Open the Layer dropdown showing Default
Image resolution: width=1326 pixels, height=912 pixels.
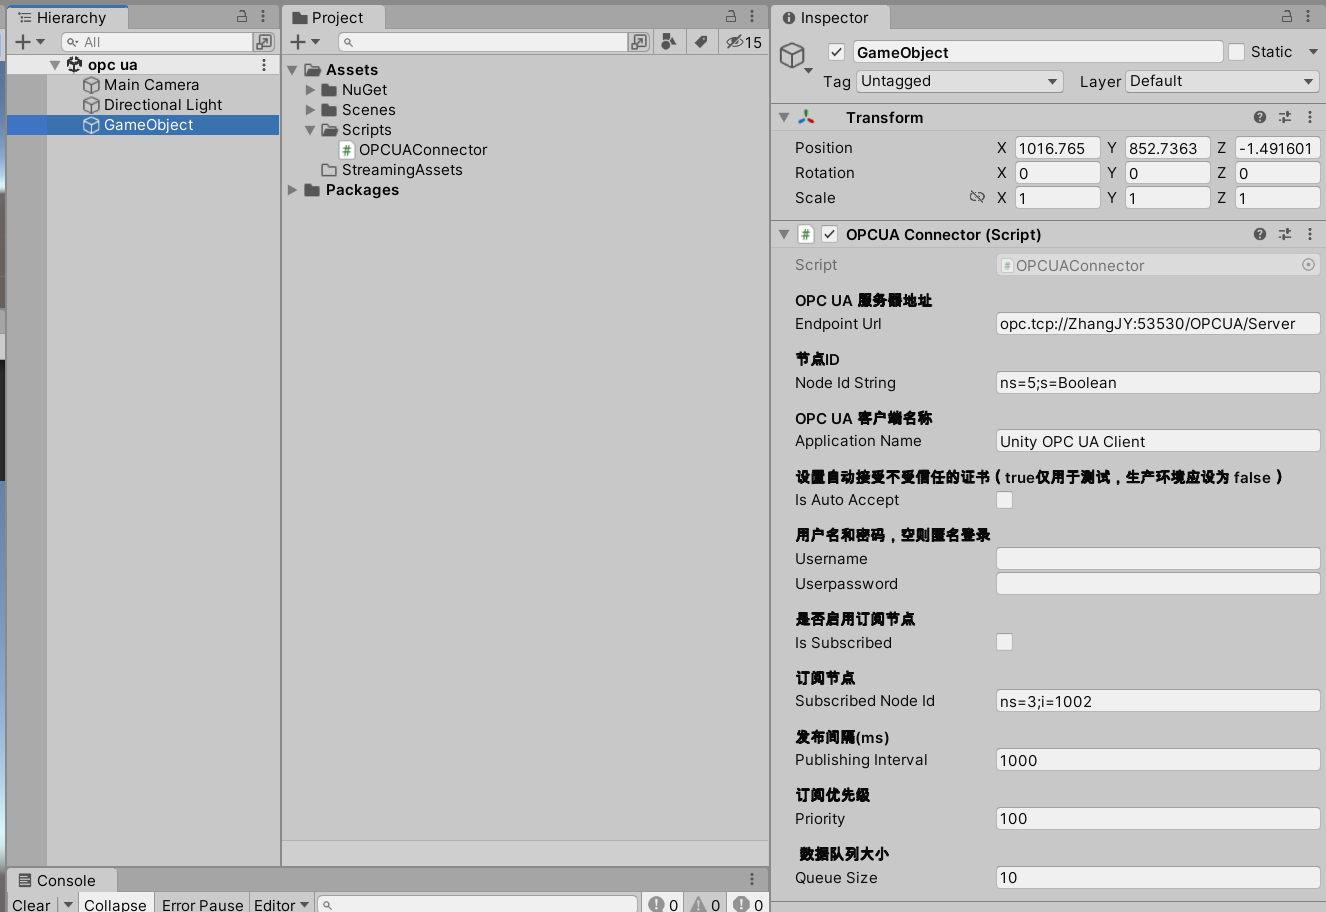(1221, 81)
